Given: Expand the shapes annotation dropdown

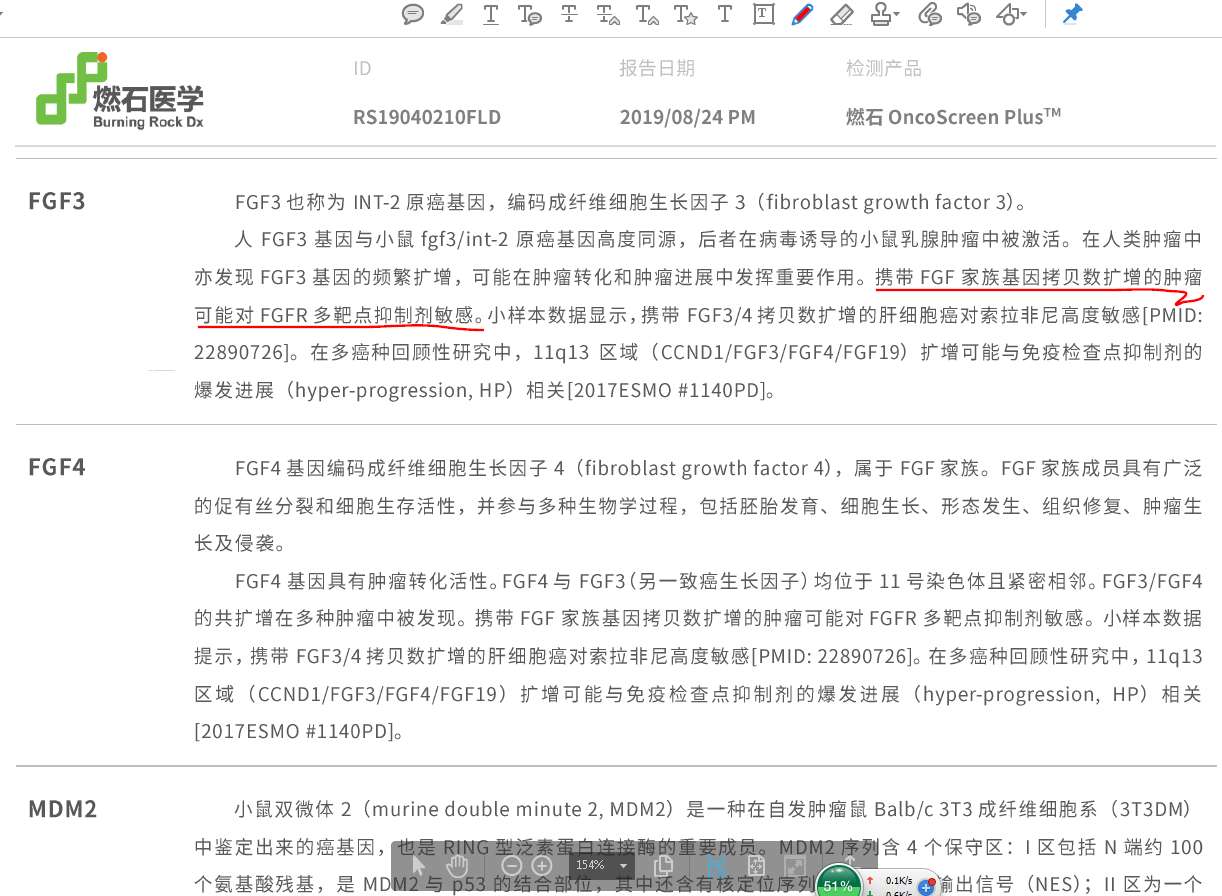Looking at the screenshot, I should [1010, 15].
